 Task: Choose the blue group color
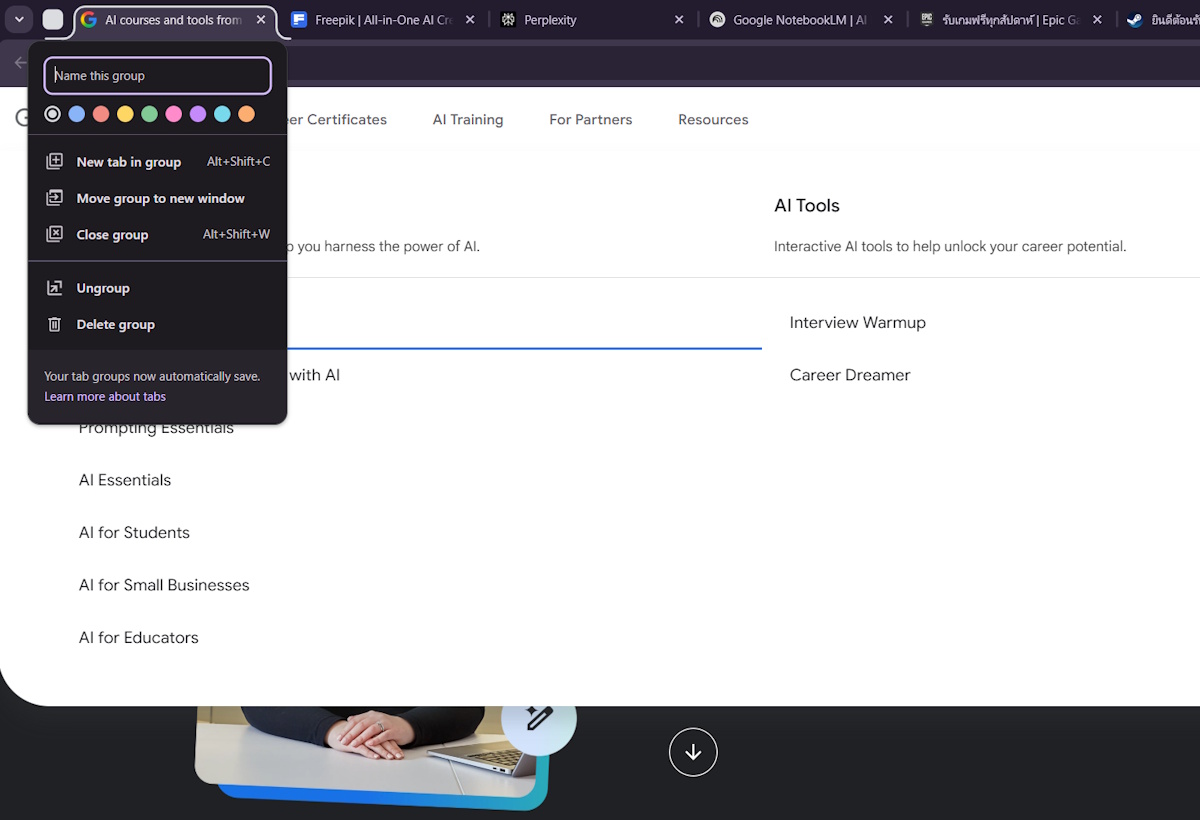(x=77, y=114)
